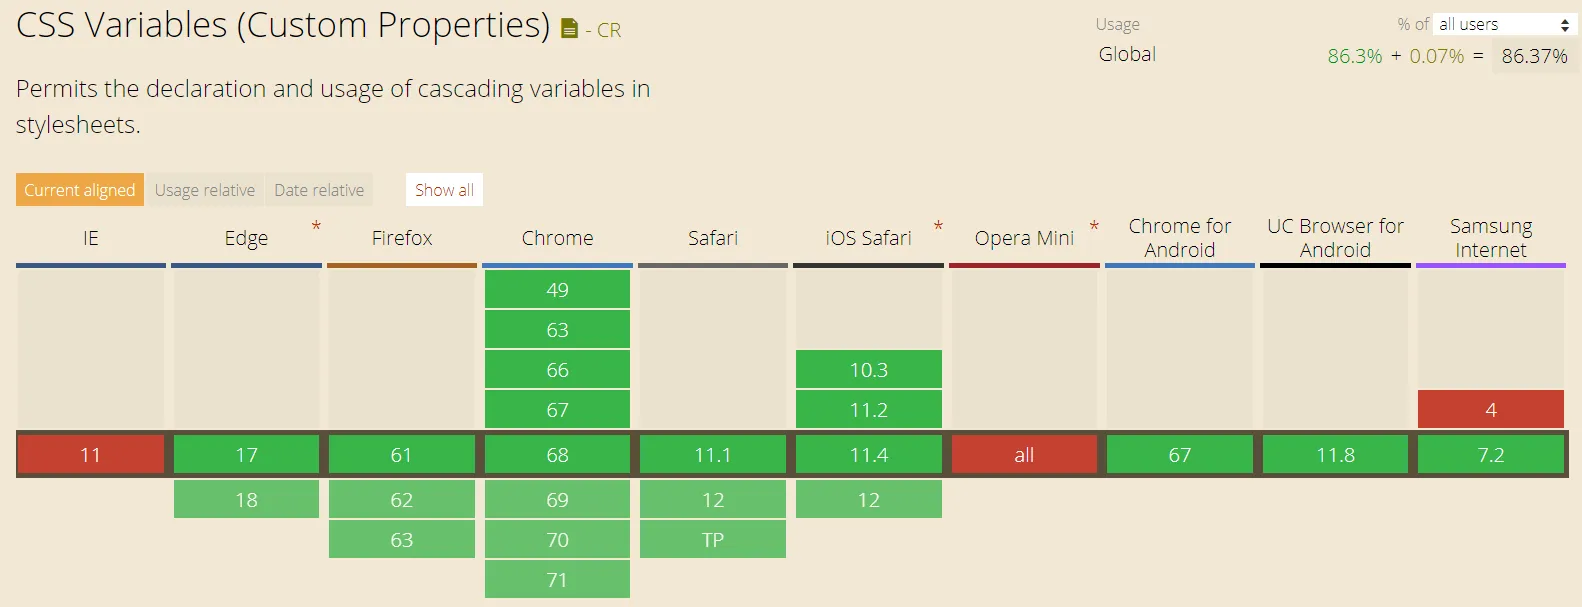The width and height of the screenshot is (1582, 607).
Task: Select the Firefox 61 support cell
Action: (x=401, y=454)
